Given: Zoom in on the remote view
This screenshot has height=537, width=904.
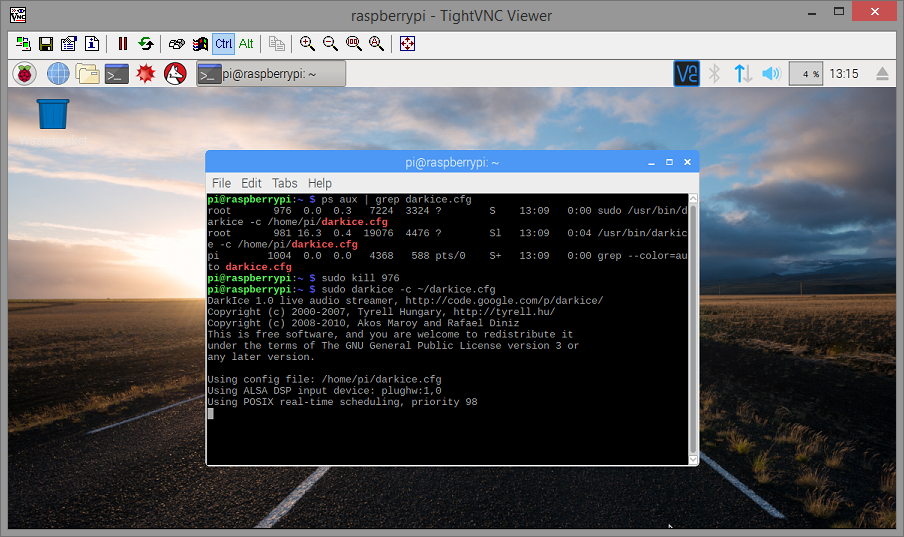Looking at the screenshot, I should 307,44.
